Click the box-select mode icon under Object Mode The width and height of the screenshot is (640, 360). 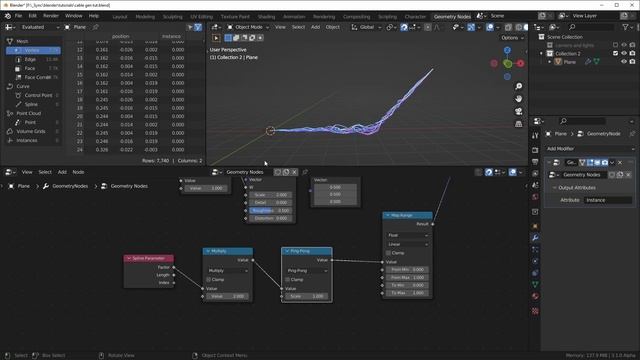pyautogui.click(x=228, y=38)
